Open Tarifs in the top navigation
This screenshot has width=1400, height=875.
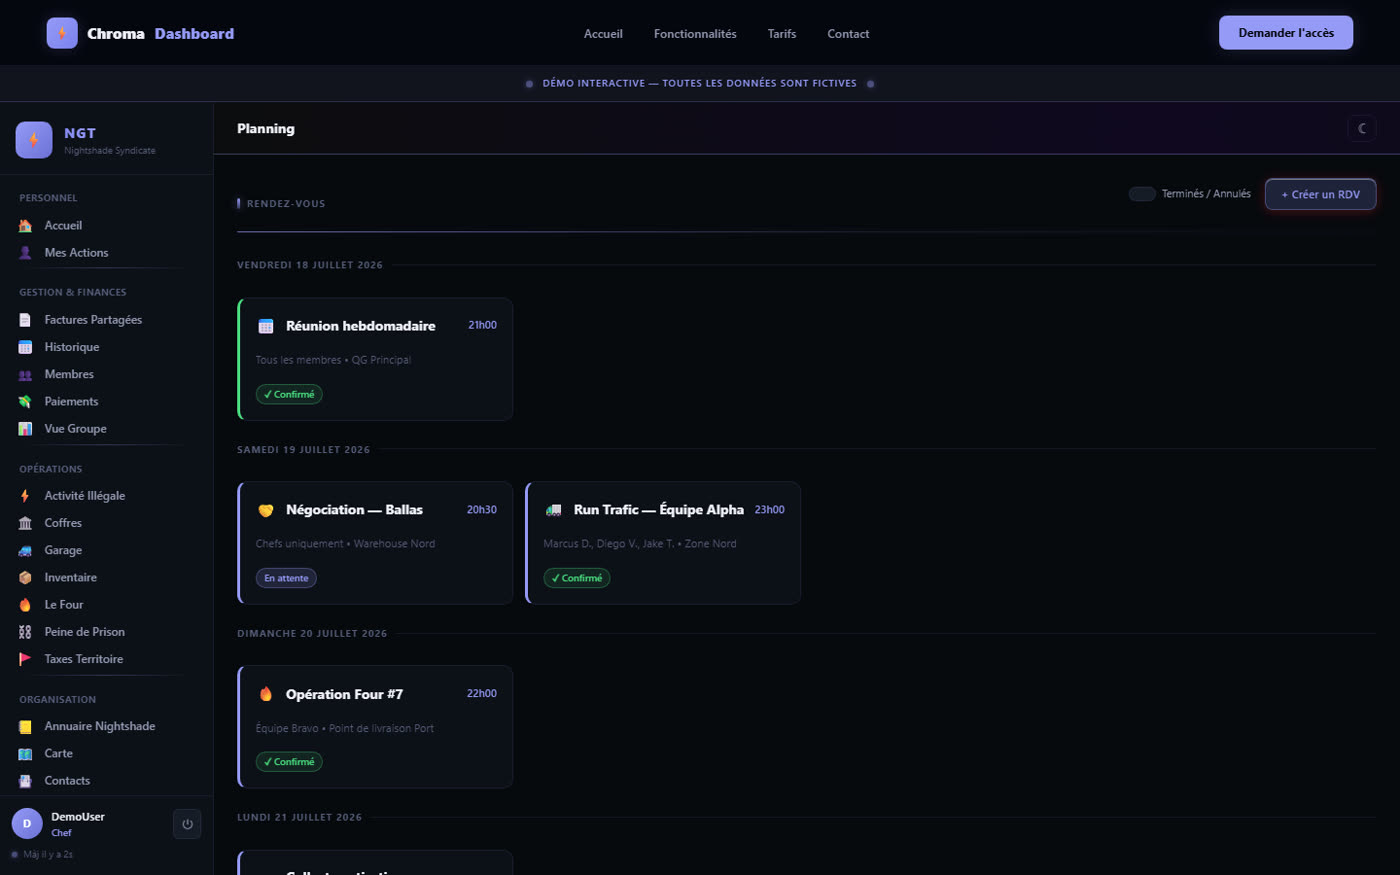coord(782,34)
